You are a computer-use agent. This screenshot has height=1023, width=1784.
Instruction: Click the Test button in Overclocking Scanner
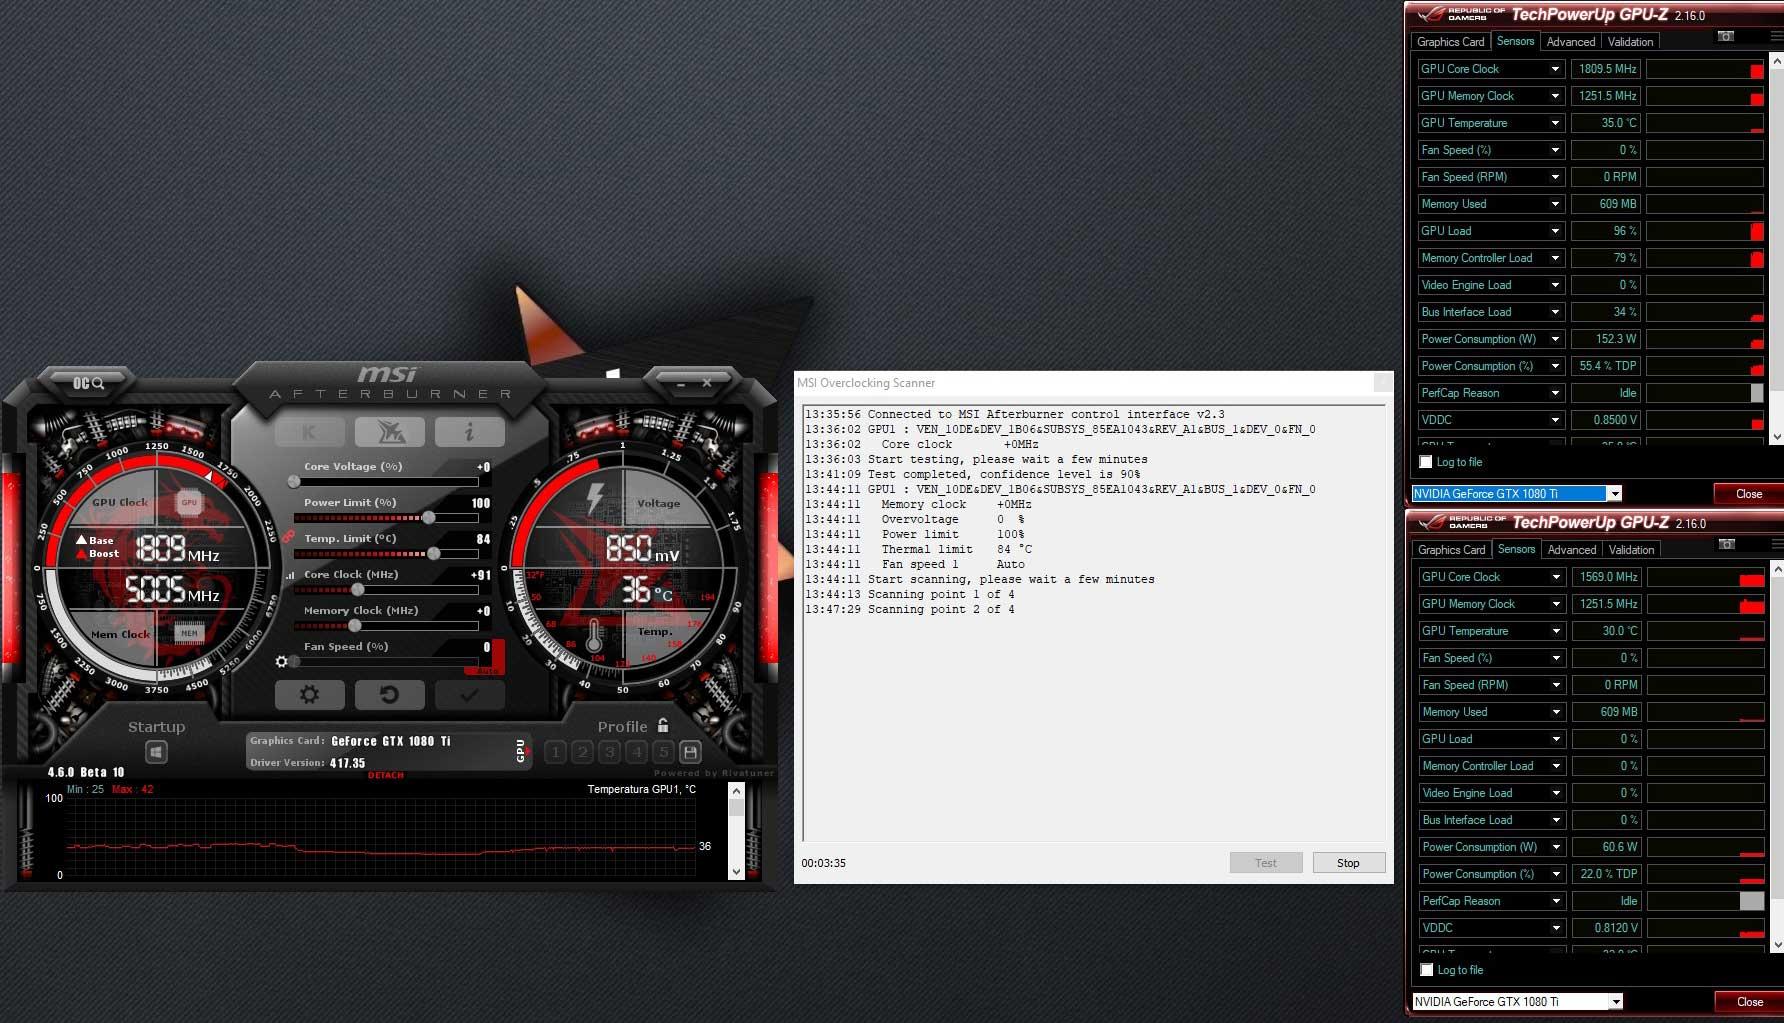(x=1266, y=863)
